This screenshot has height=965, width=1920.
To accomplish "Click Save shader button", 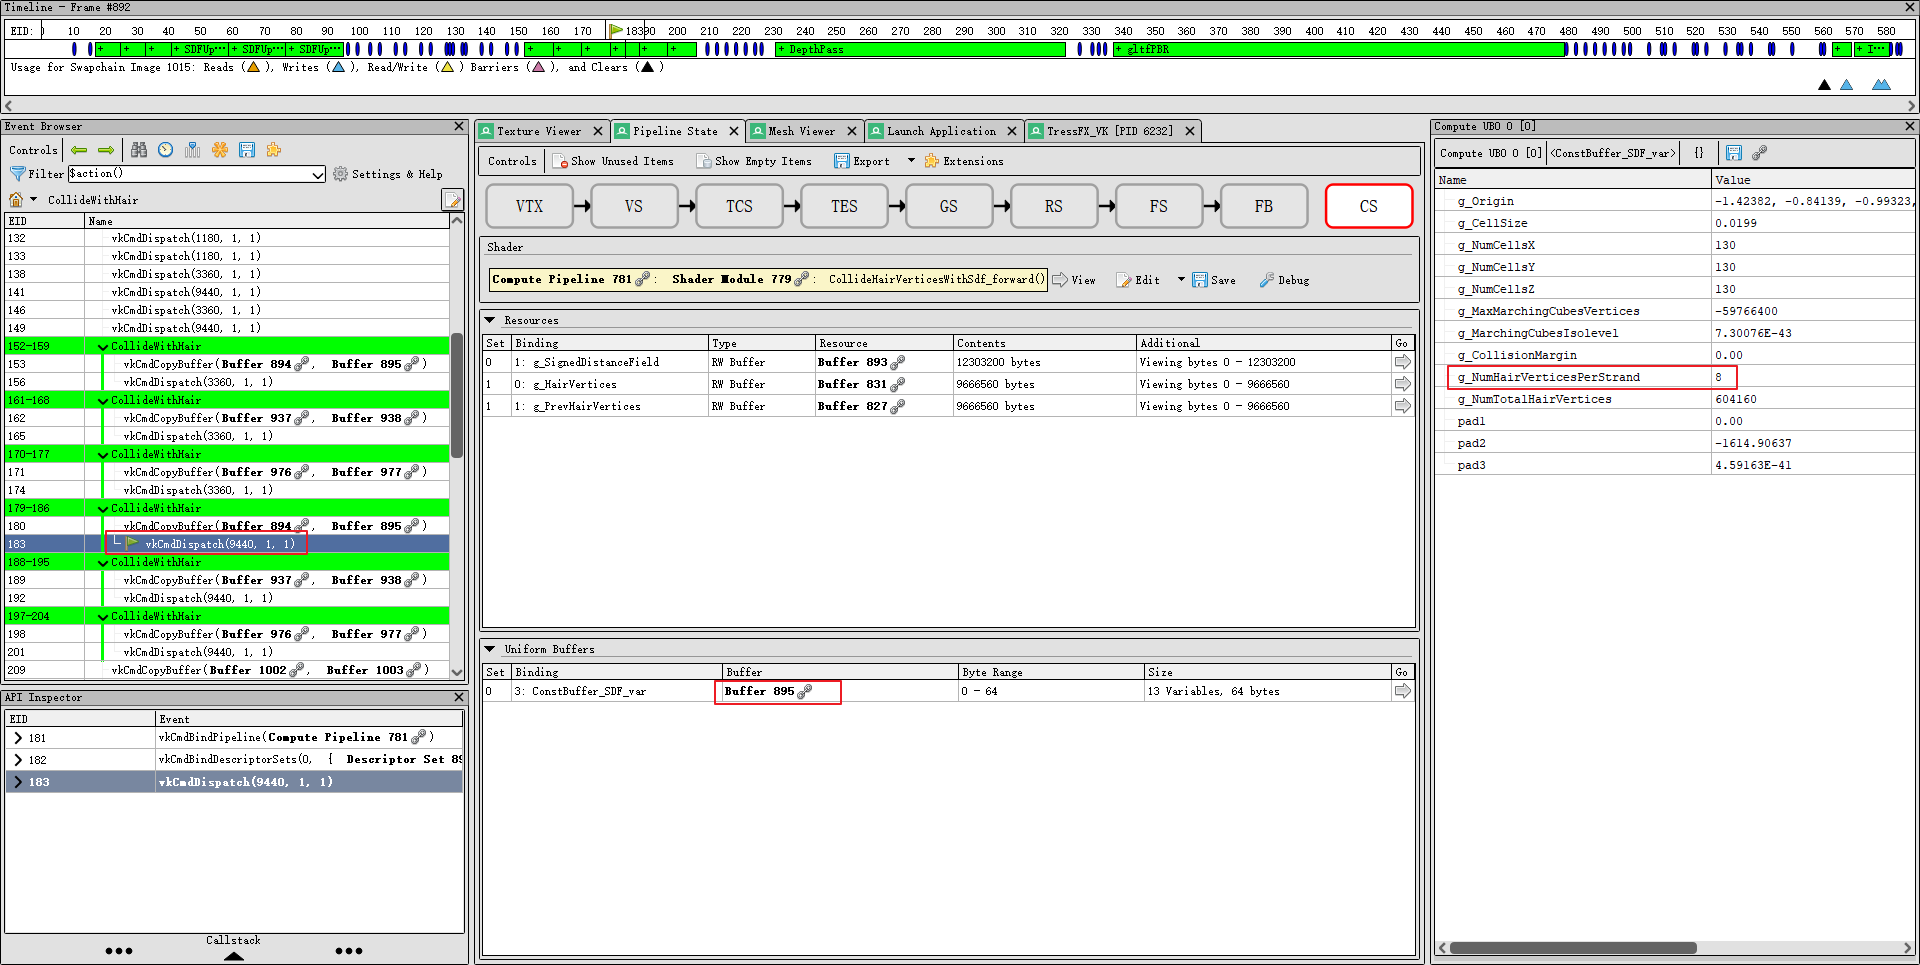I will click(x=1214, y=280).
